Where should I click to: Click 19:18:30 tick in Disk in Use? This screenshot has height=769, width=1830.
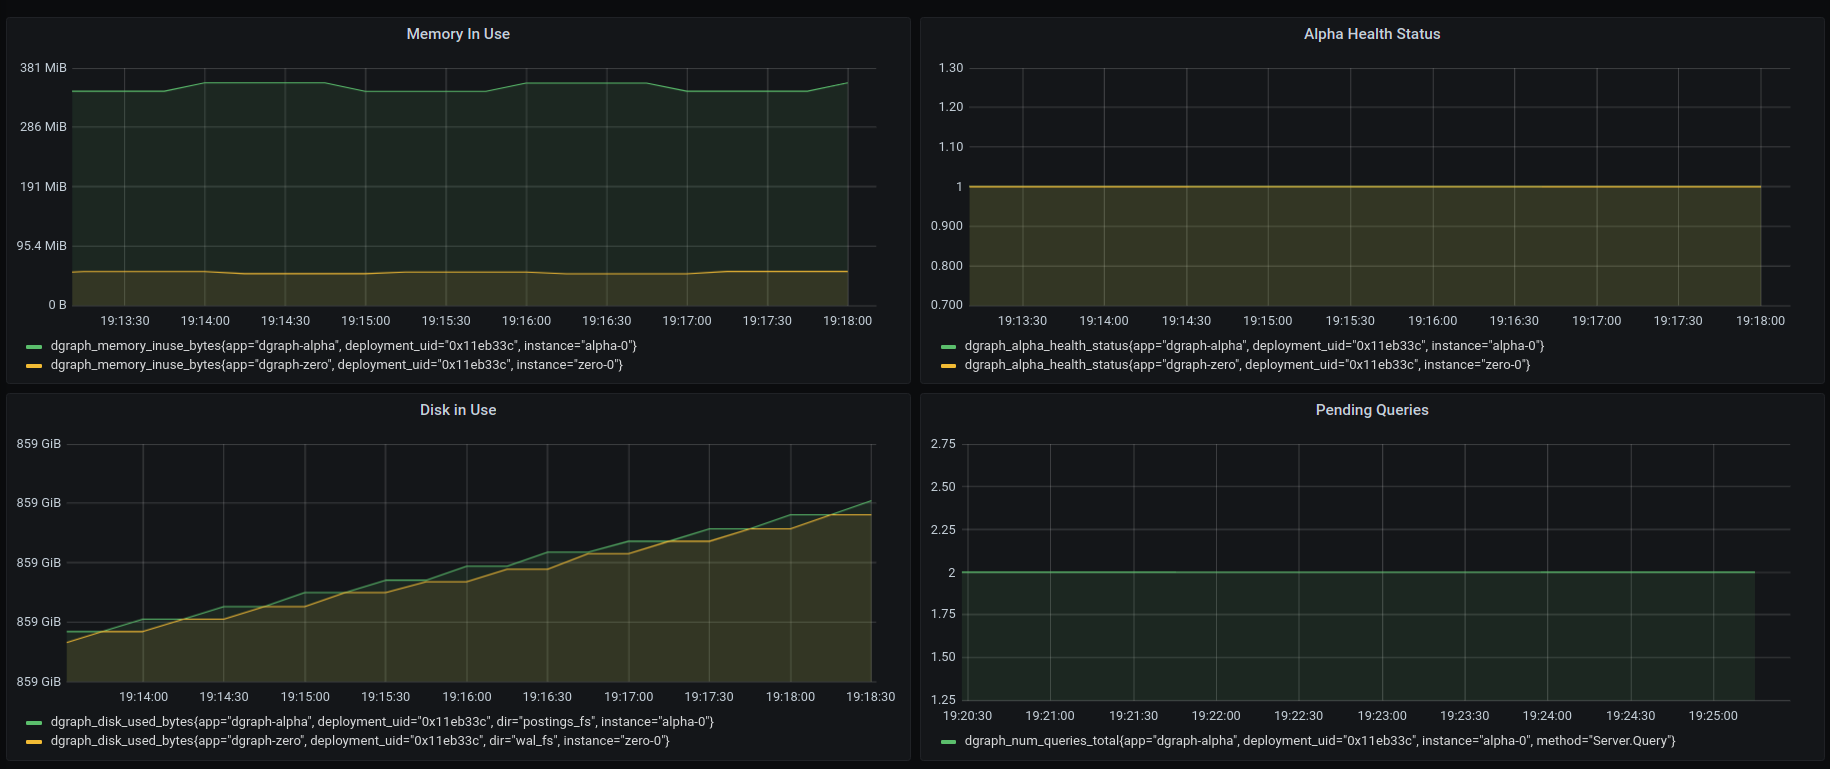coord(871,697)
